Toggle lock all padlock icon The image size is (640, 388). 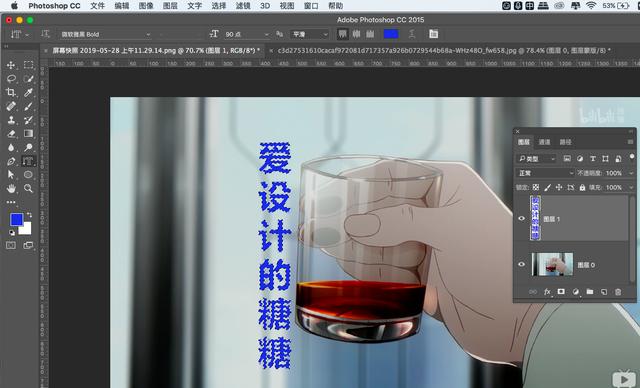582,187
